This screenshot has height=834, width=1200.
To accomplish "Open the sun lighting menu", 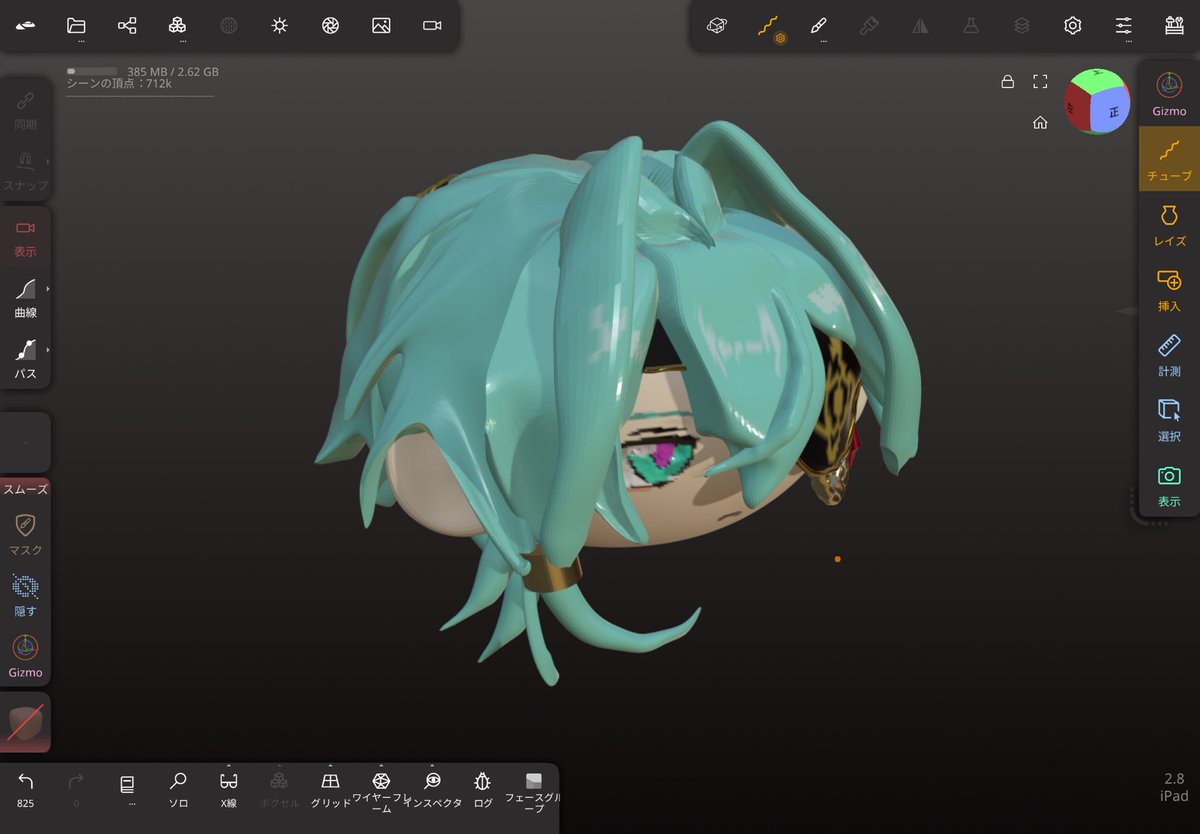I will pos(279,25).
